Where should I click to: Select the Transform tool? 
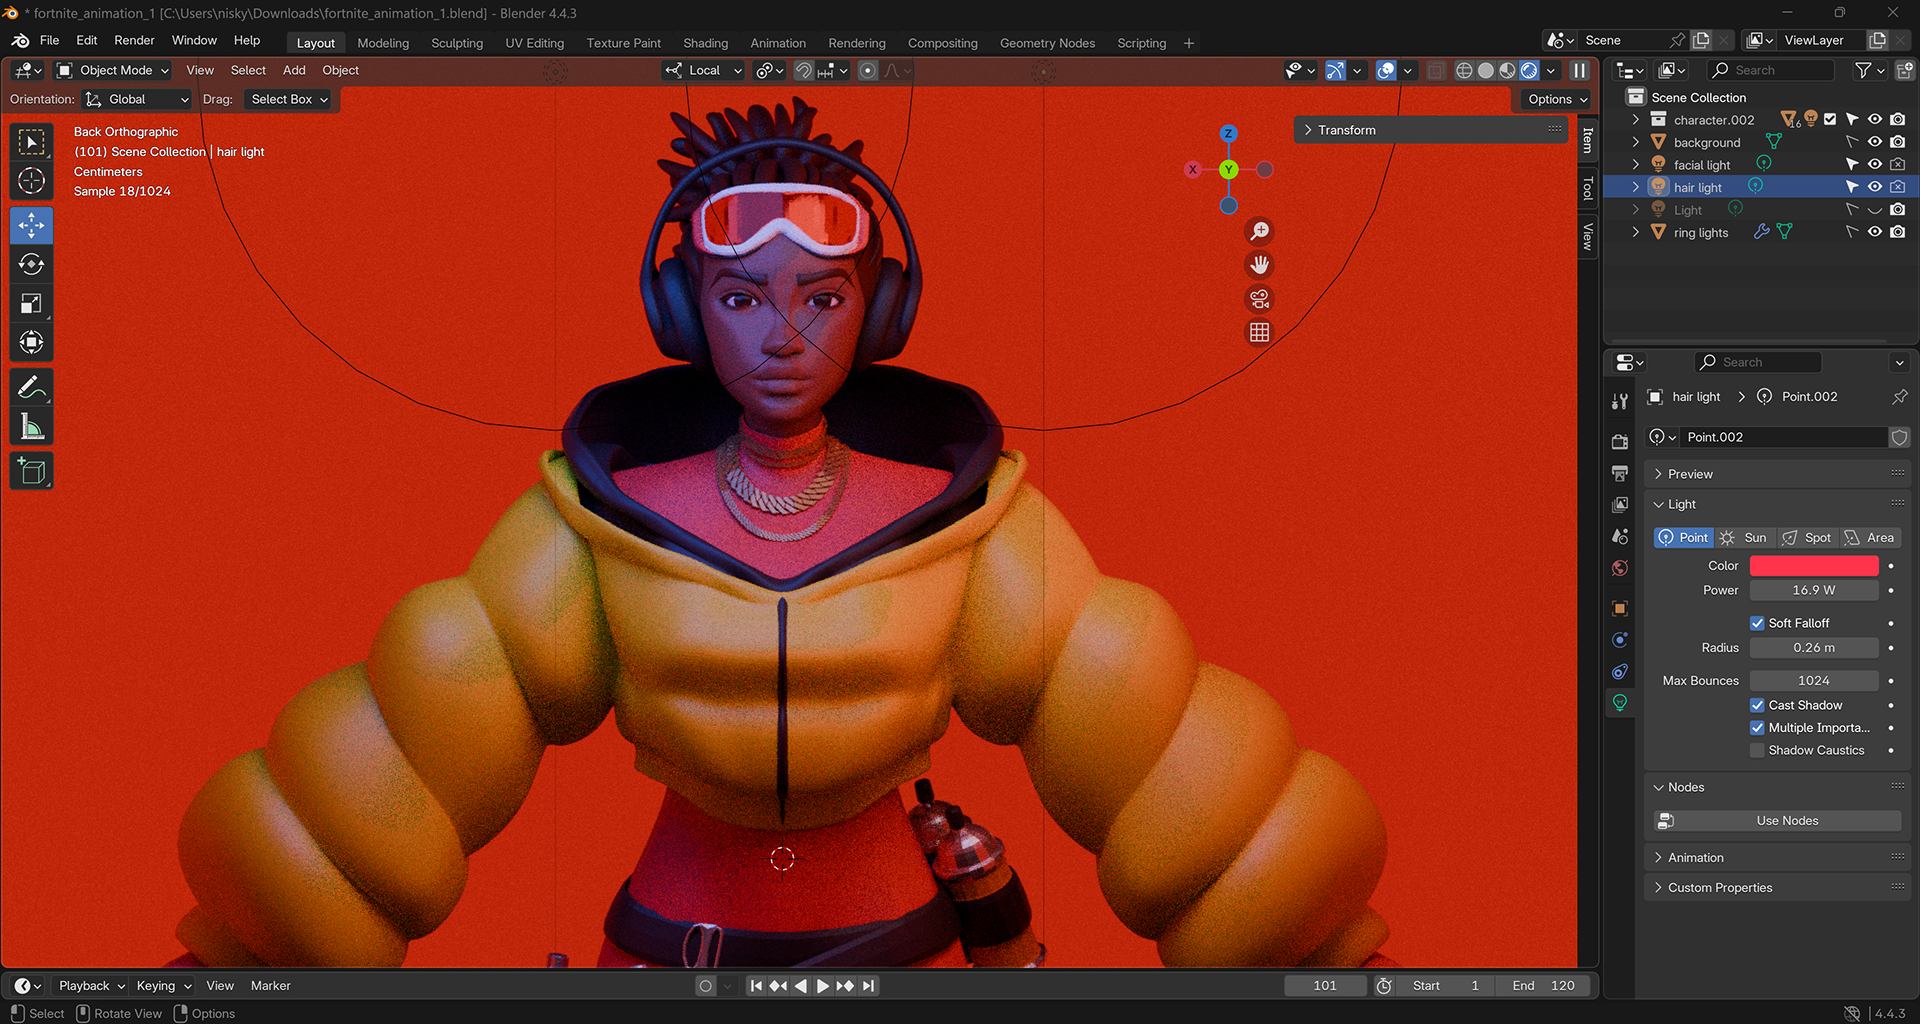click(32, 342)
